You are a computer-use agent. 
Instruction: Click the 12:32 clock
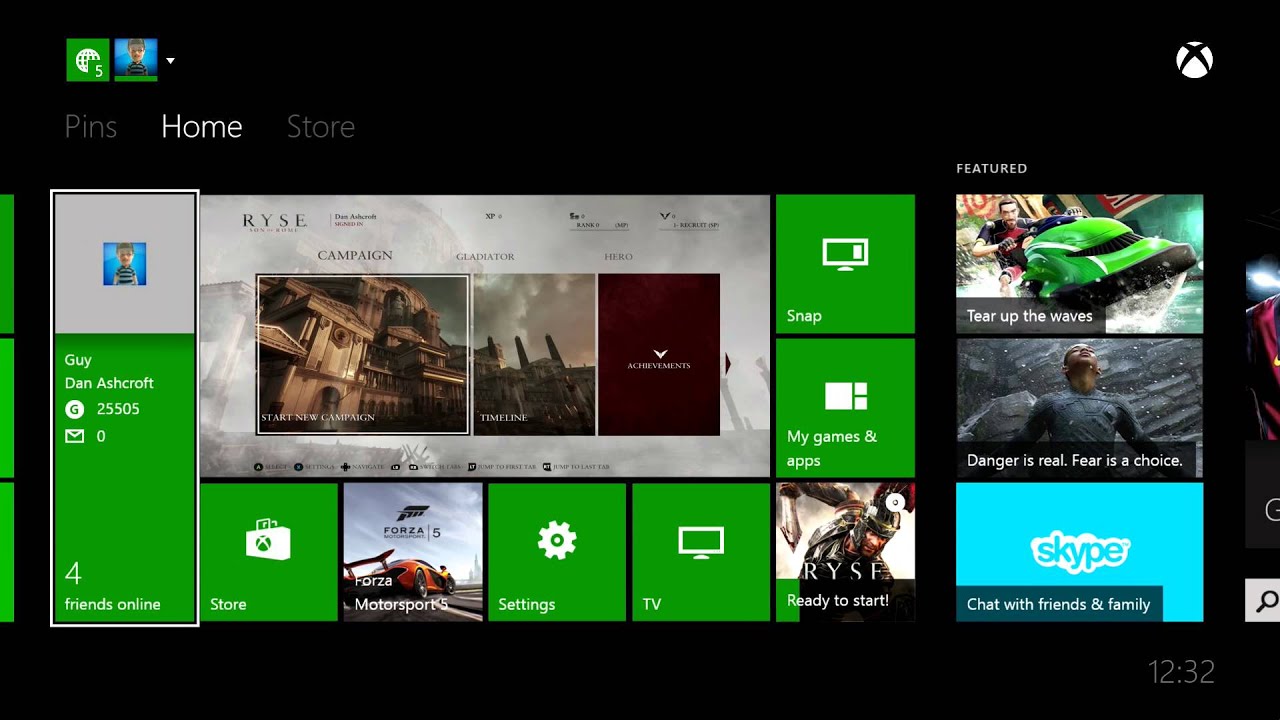click(x=1181, y=672)
